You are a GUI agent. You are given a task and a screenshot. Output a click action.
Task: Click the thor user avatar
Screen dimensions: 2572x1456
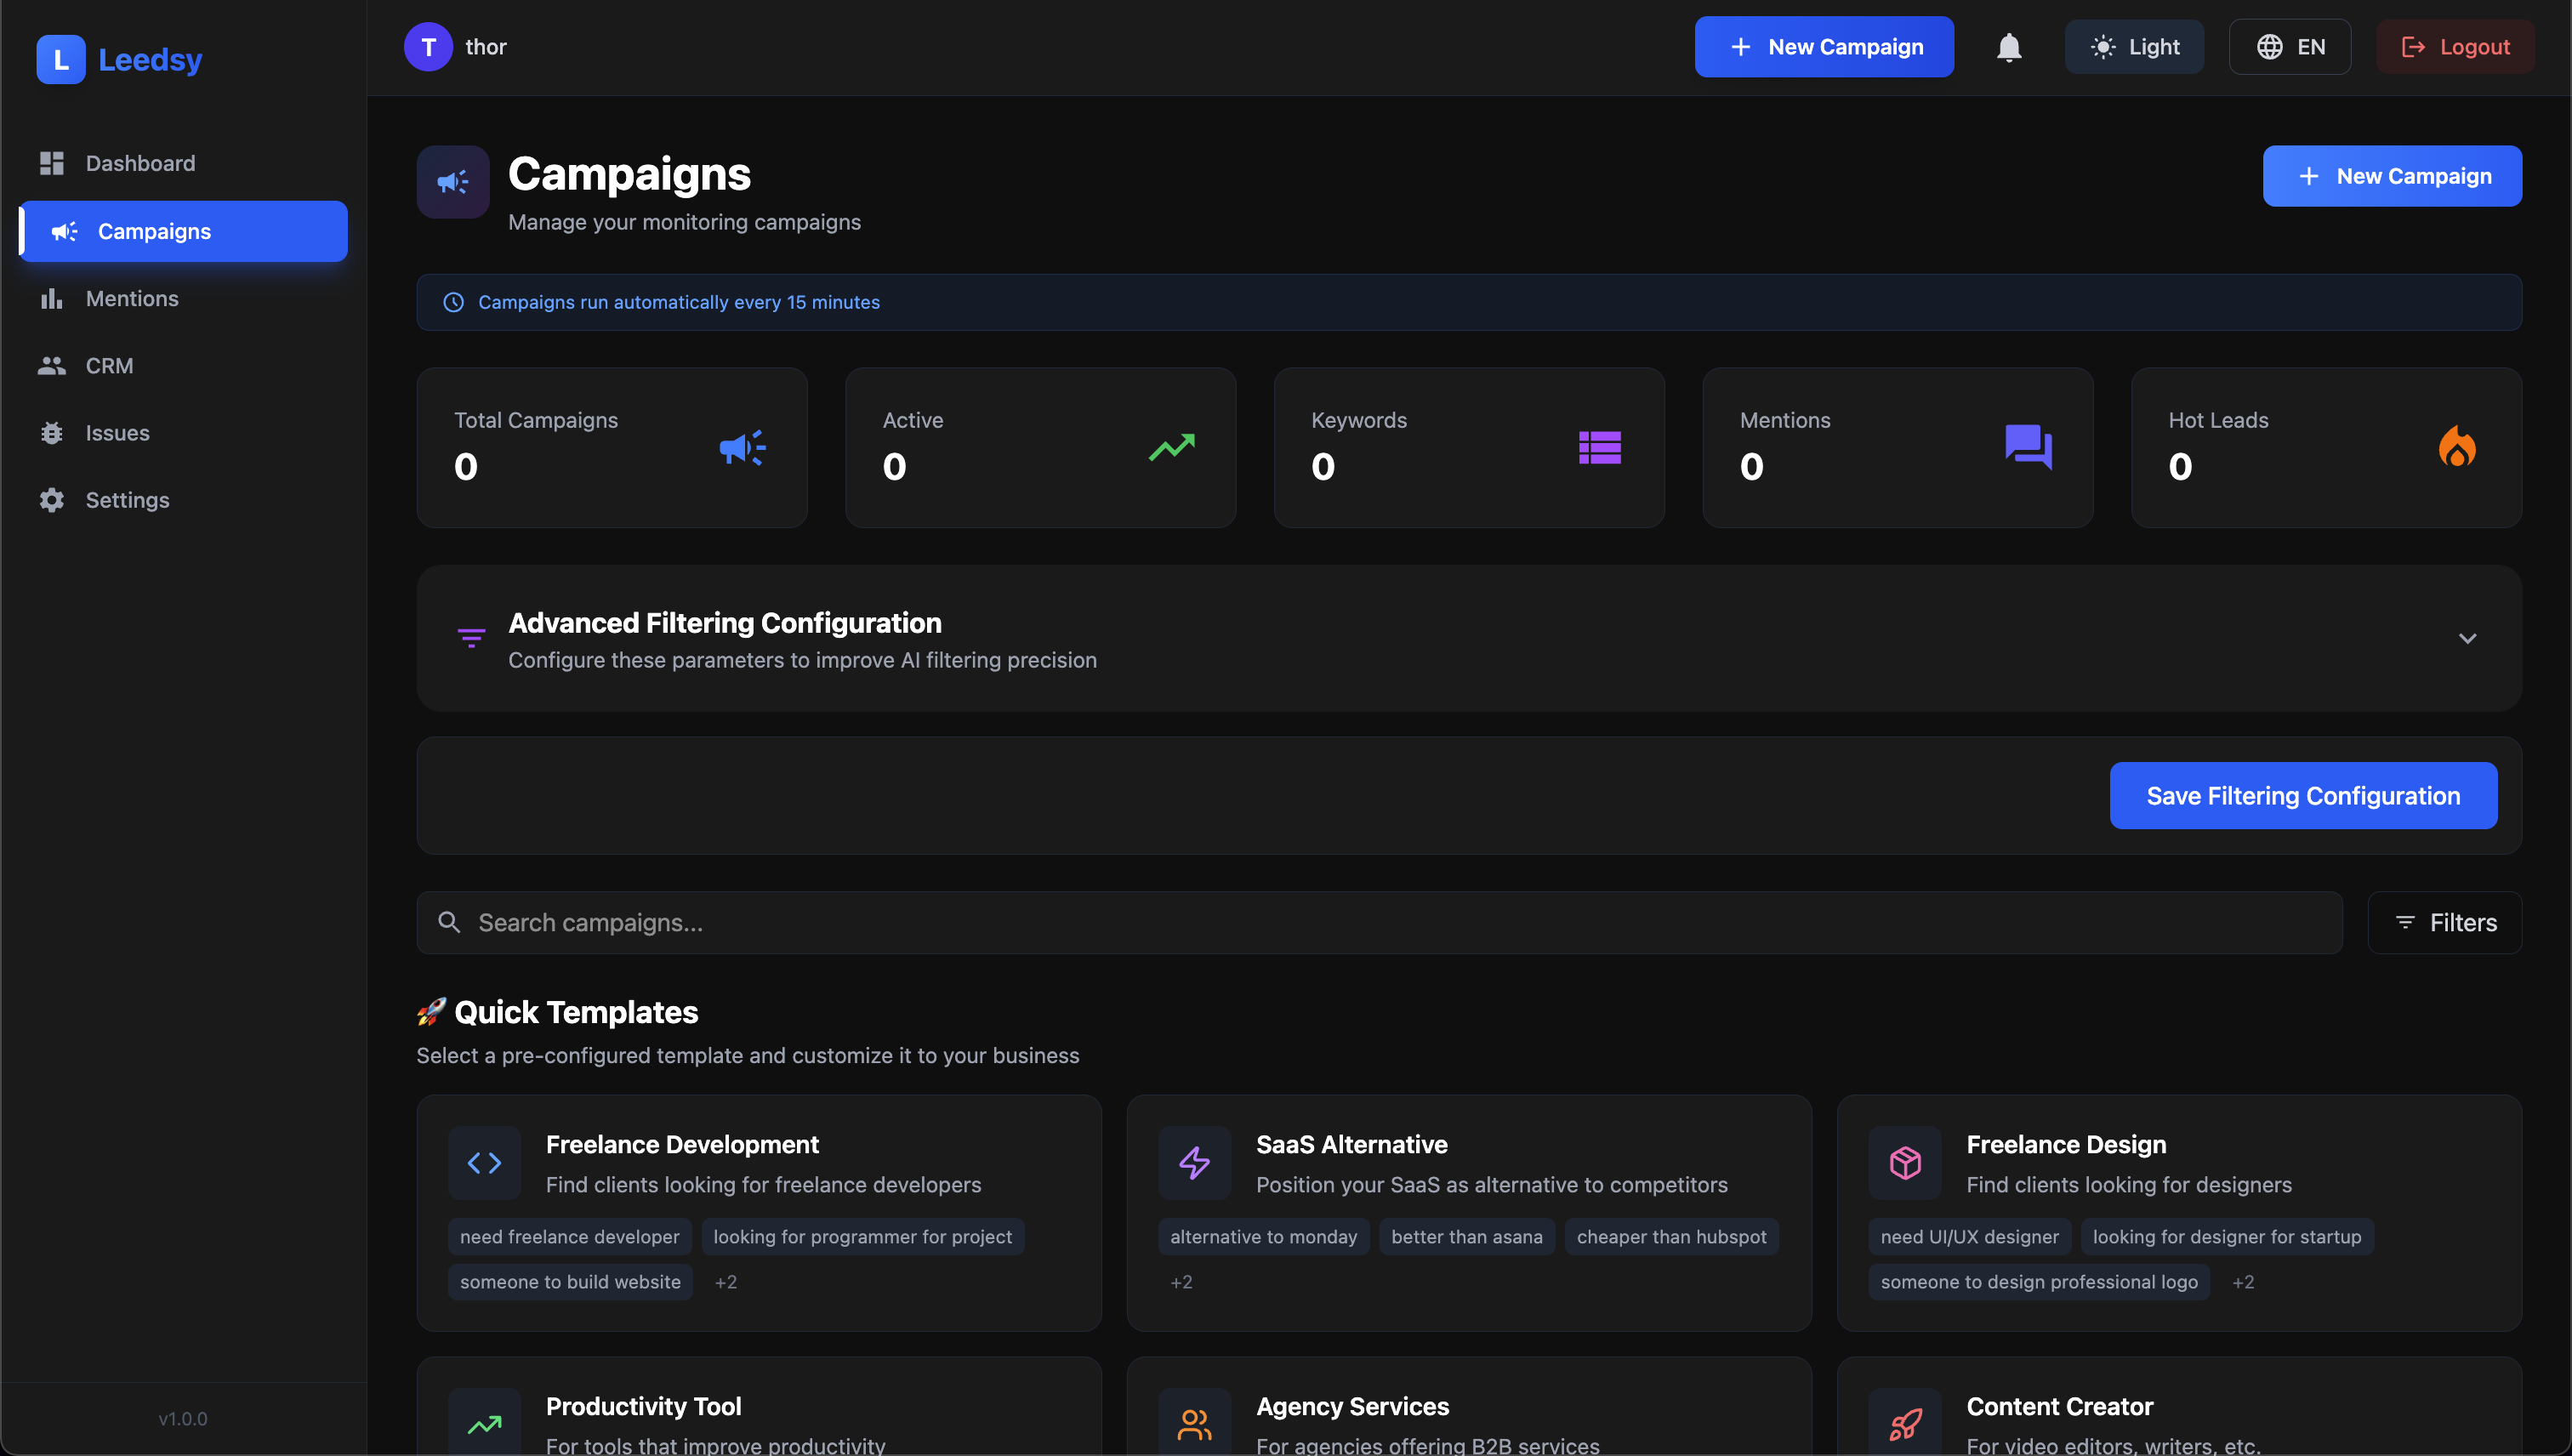click(427, 46)
